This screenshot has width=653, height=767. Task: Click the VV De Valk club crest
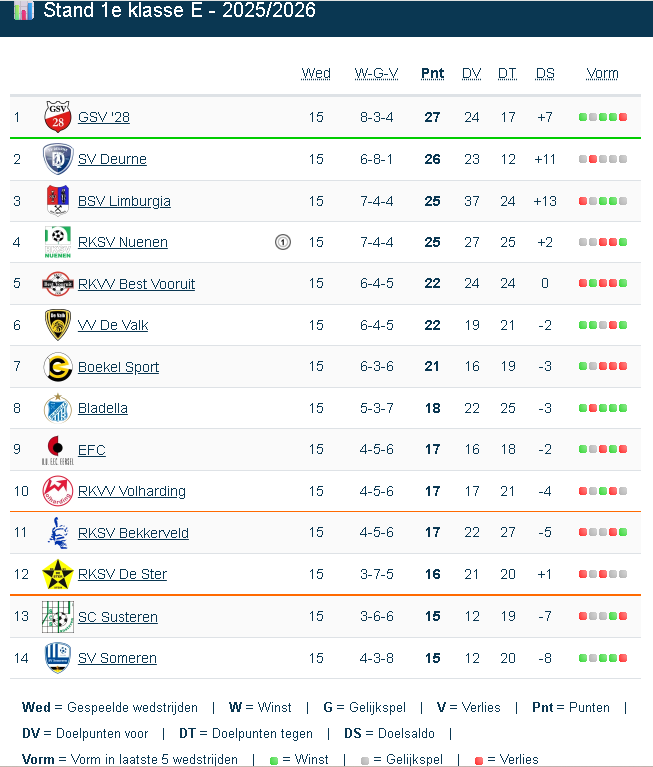pyautogui.click(x=57, y=325)
